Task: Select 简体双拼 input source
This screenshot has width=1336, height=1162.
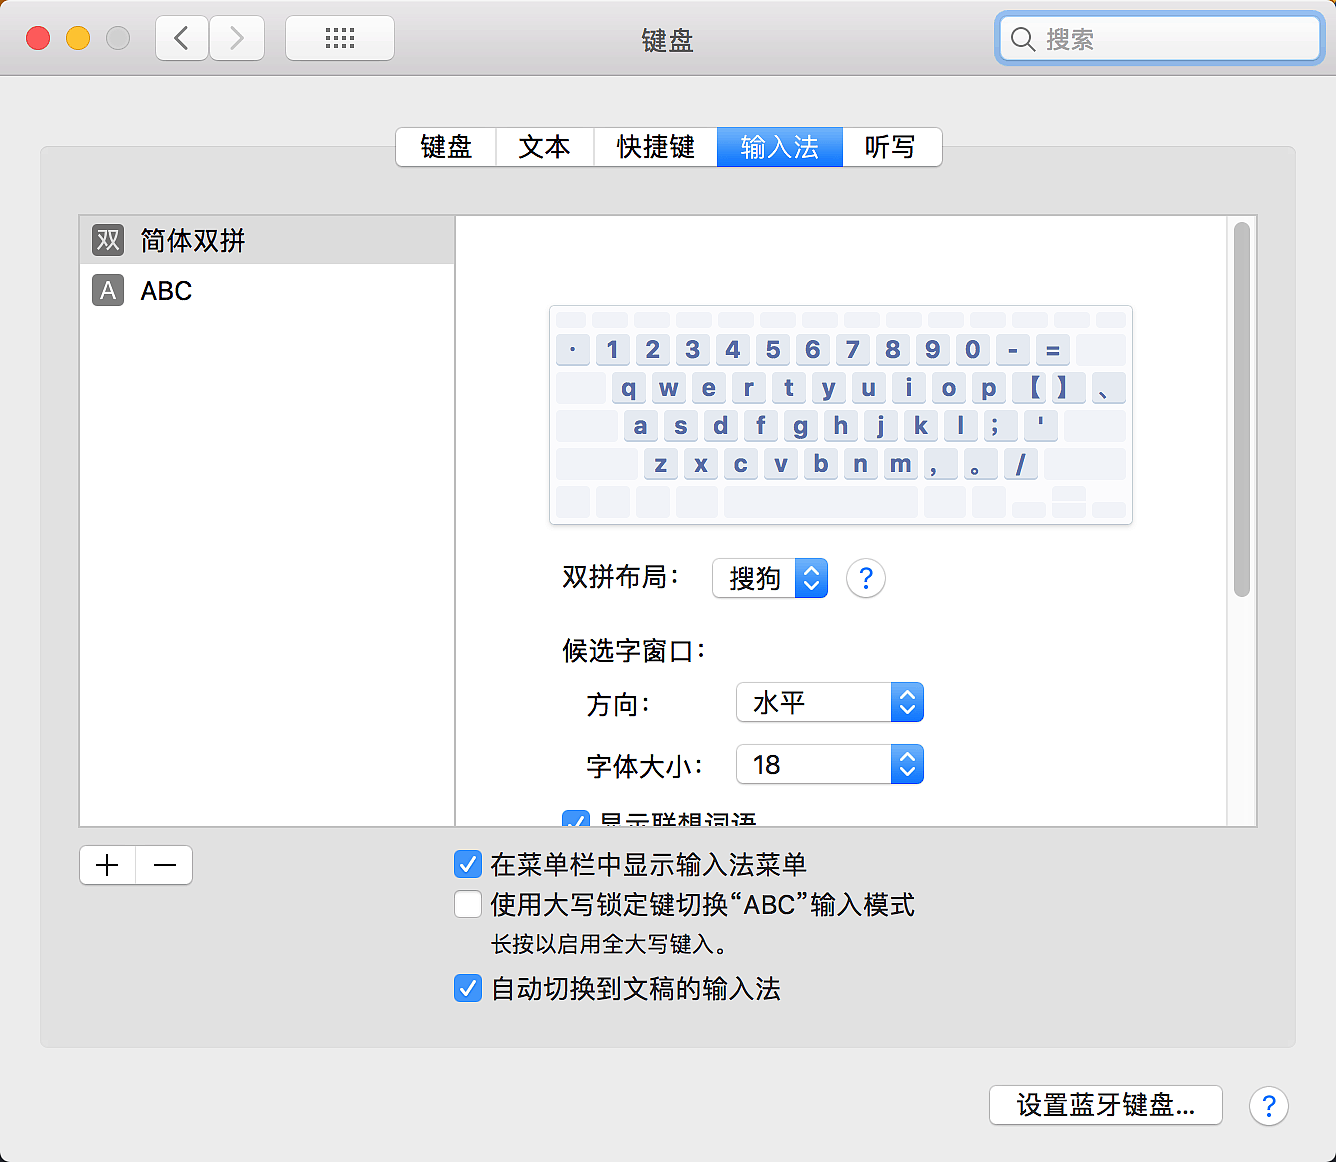Action: pos(192,241)
